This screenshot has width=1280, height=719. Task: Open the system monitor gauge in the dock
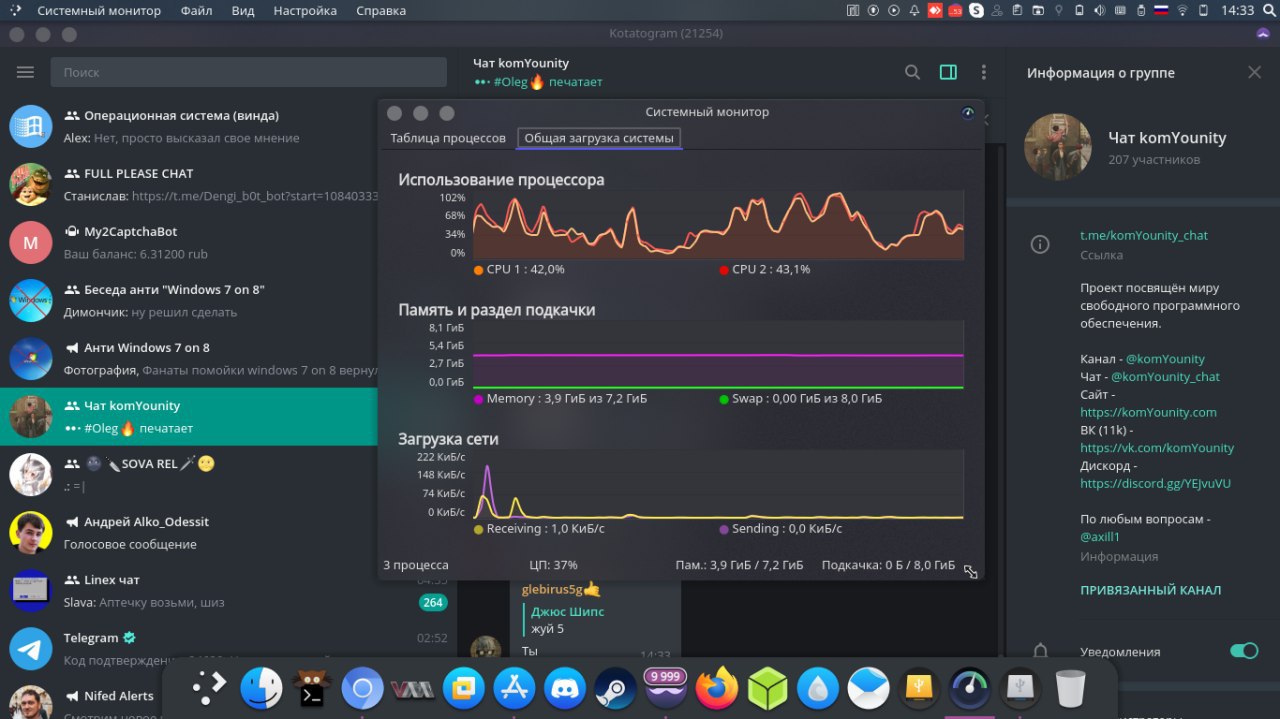pyautogui.click(x=970, y=689)
